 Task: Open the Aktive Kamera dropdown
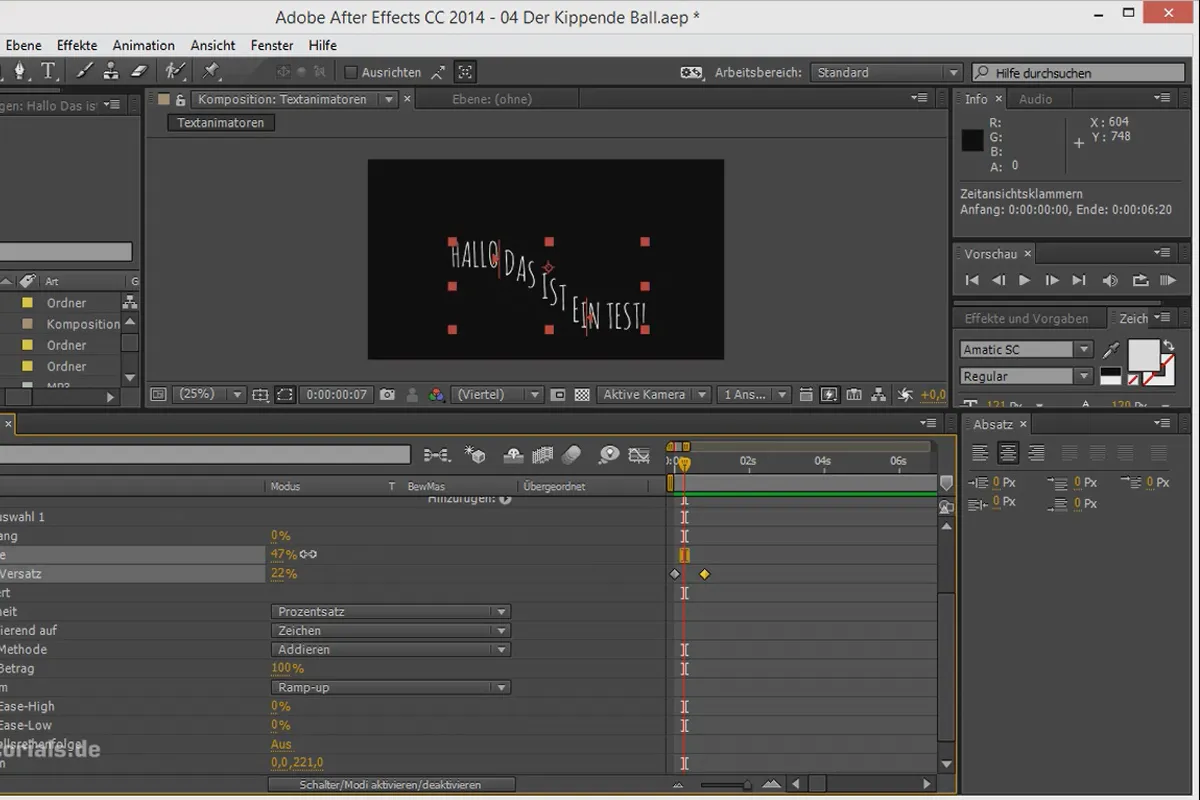[655, 395]
